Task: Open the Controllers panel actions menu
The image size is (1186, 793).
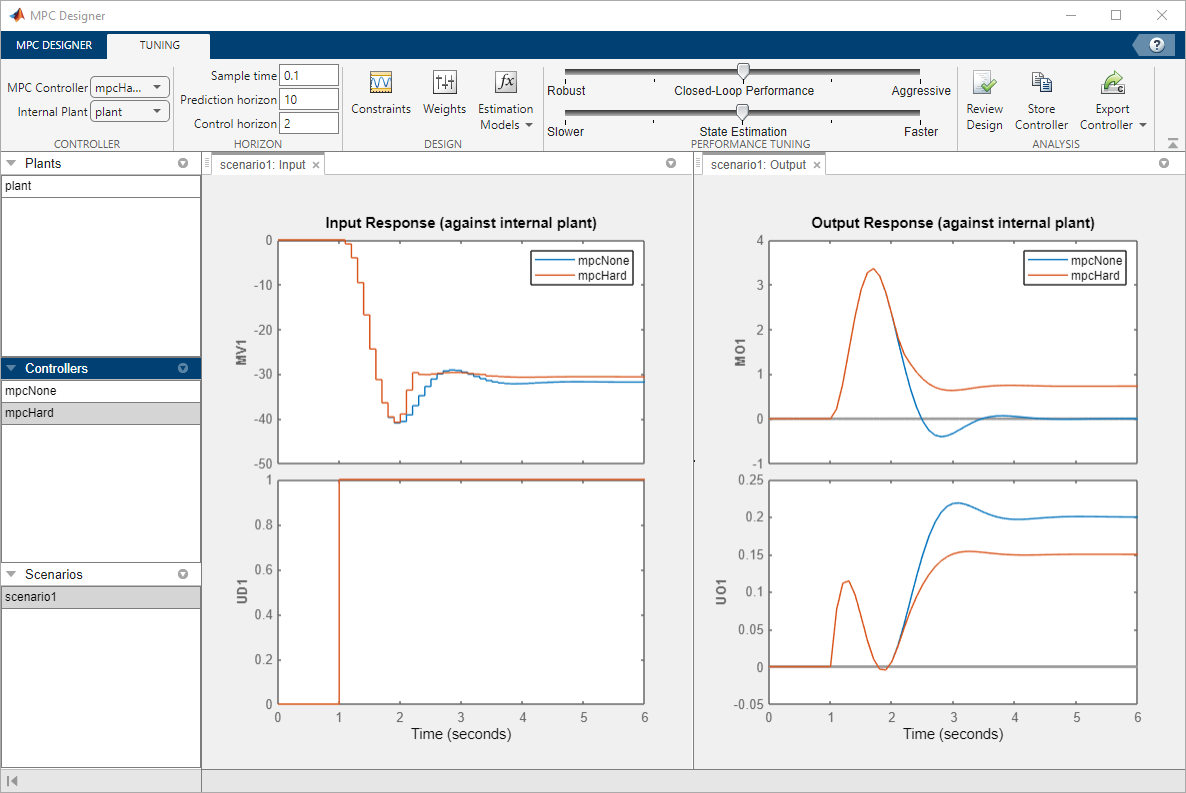Action: coord(183,369)
